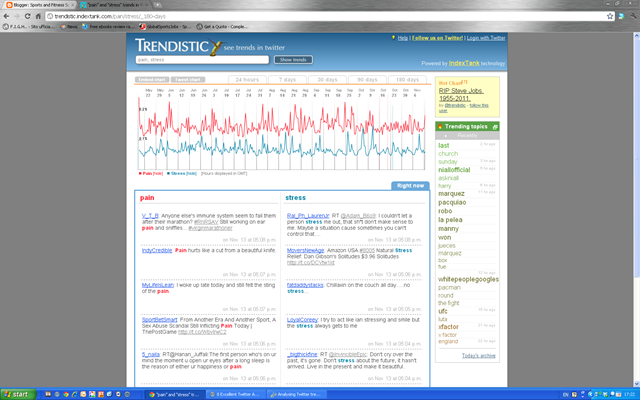
Task: Click the #virginmarathoner hashtag link
Action: [210, 228]
